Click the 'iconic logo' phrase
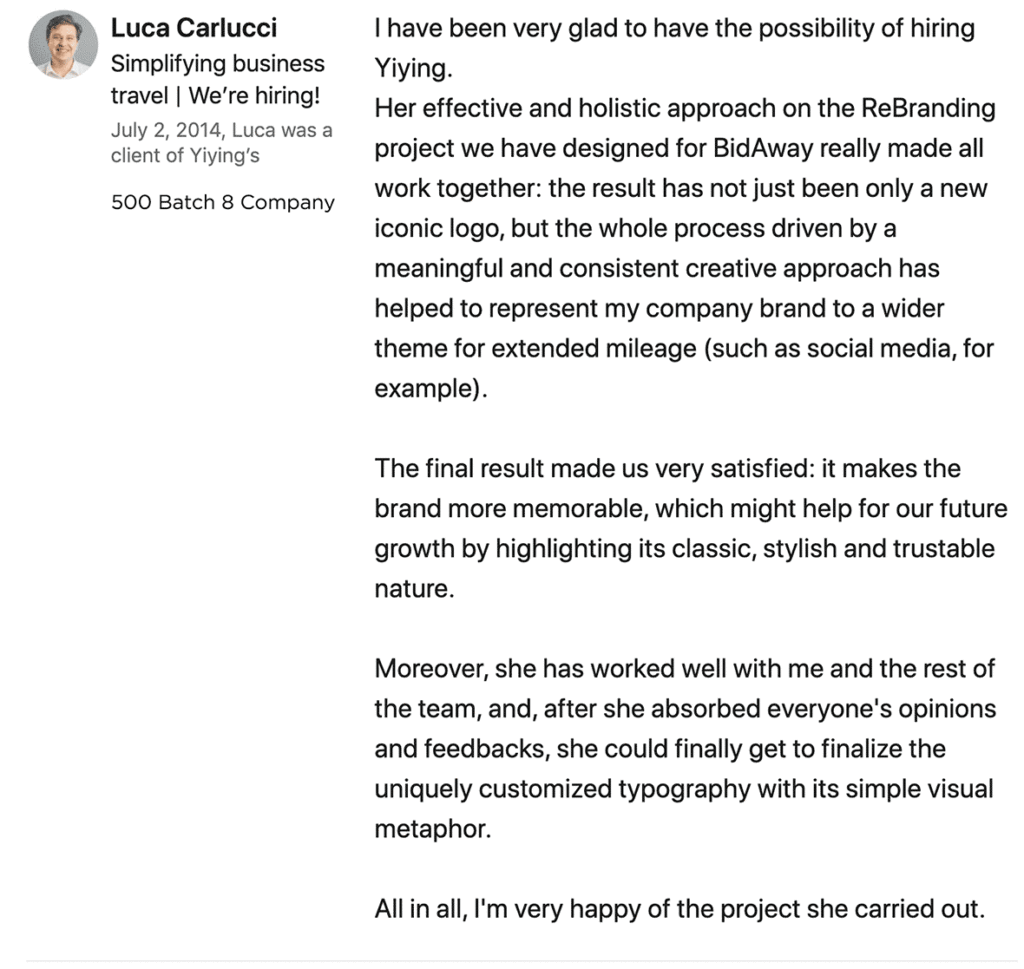1024x969 pixels. click(x=438, y=229)
